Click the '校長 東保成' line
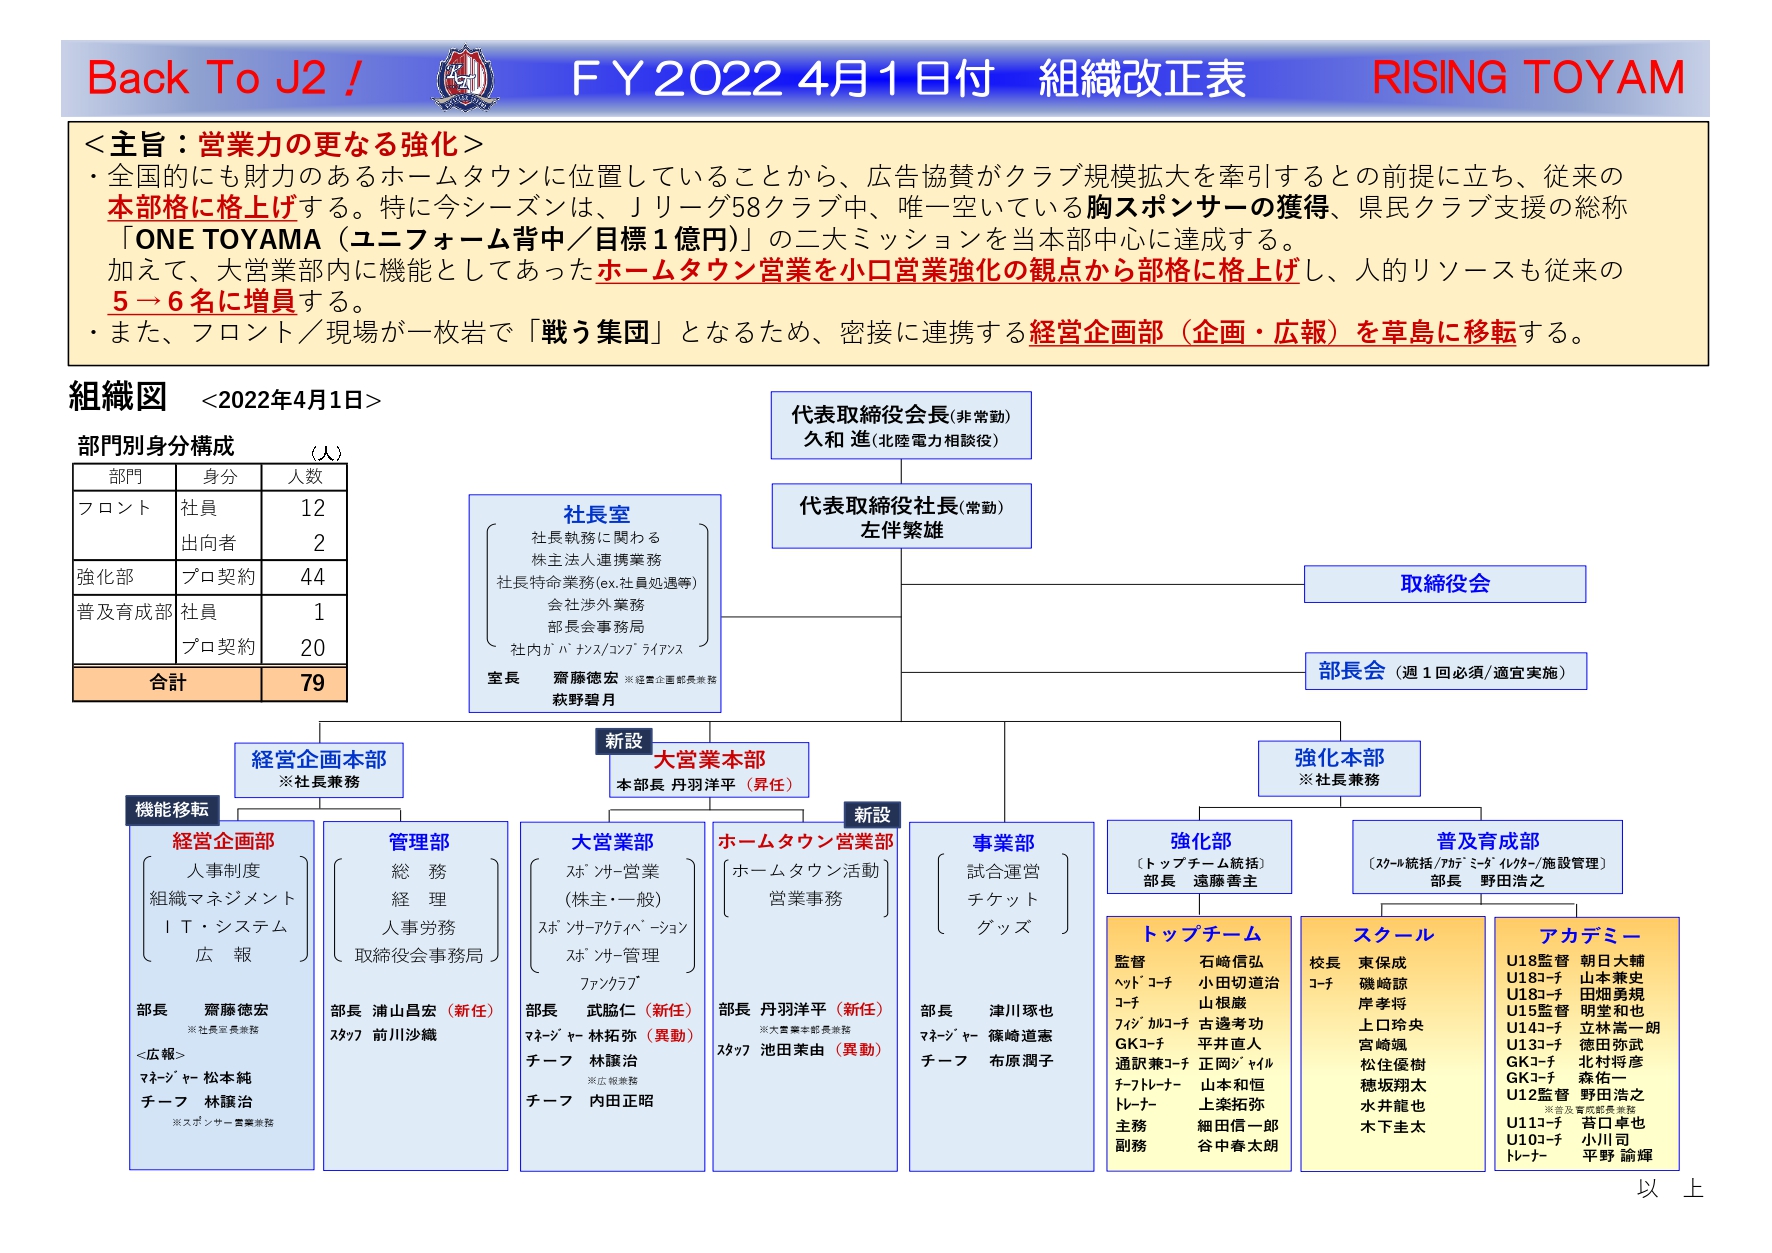The image size is (1772, 1253). tap(1358, 963)
